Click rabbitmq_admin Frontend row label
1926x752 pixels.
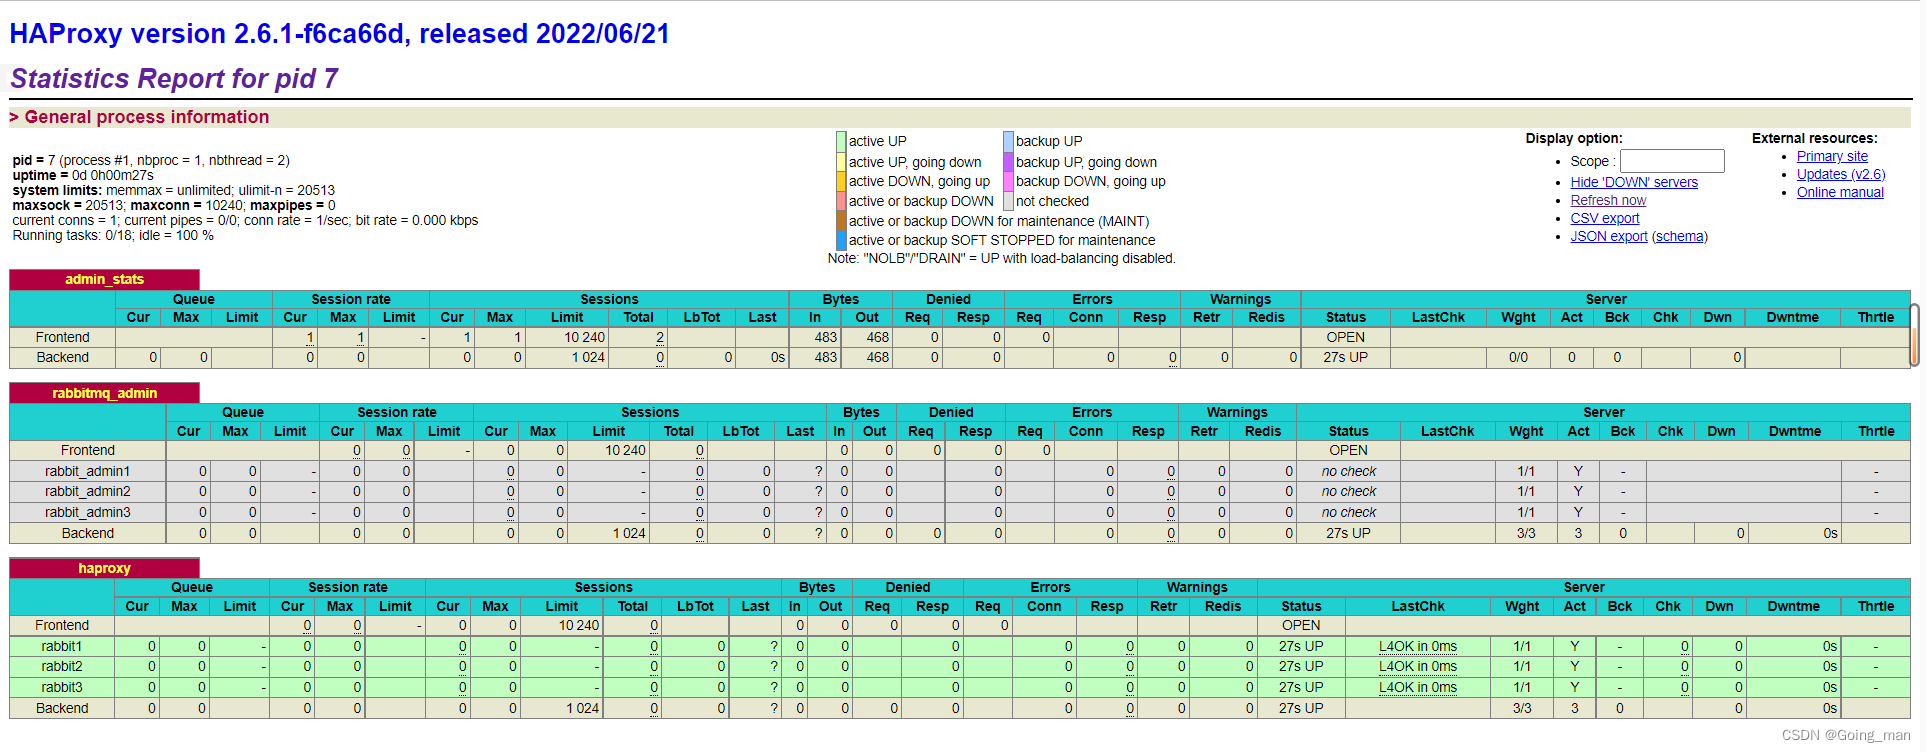88,450
